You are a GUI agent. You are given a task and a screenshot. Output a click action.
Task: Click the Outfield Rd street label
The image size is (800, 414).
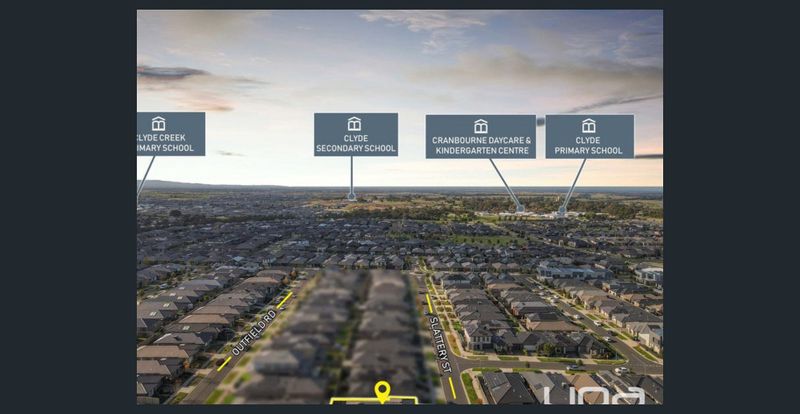(253, 333)
